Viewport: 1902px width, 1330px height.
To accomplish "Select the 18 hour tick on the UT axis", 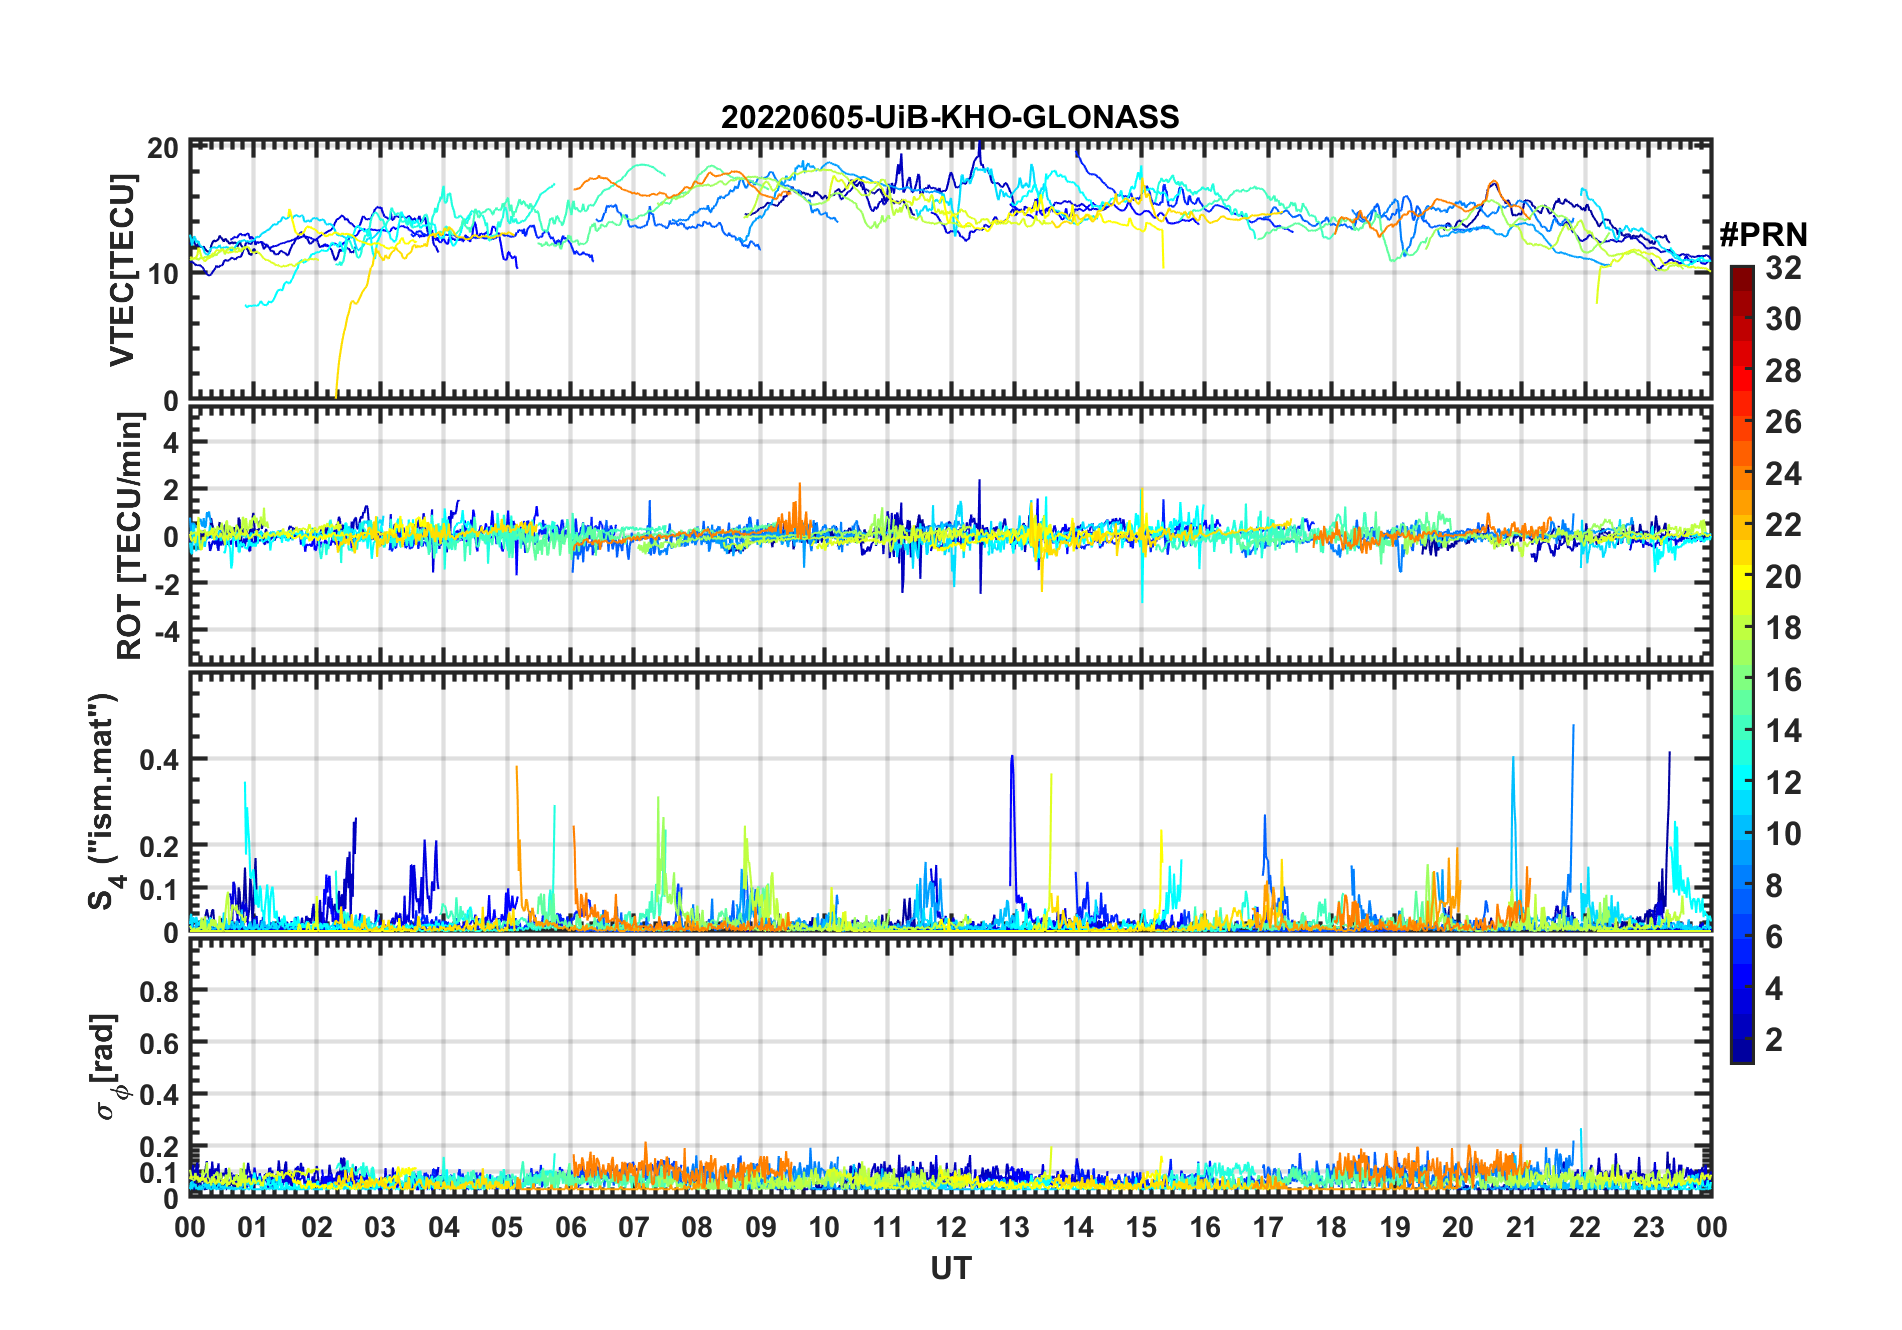I will [x=1331, y=1227].
